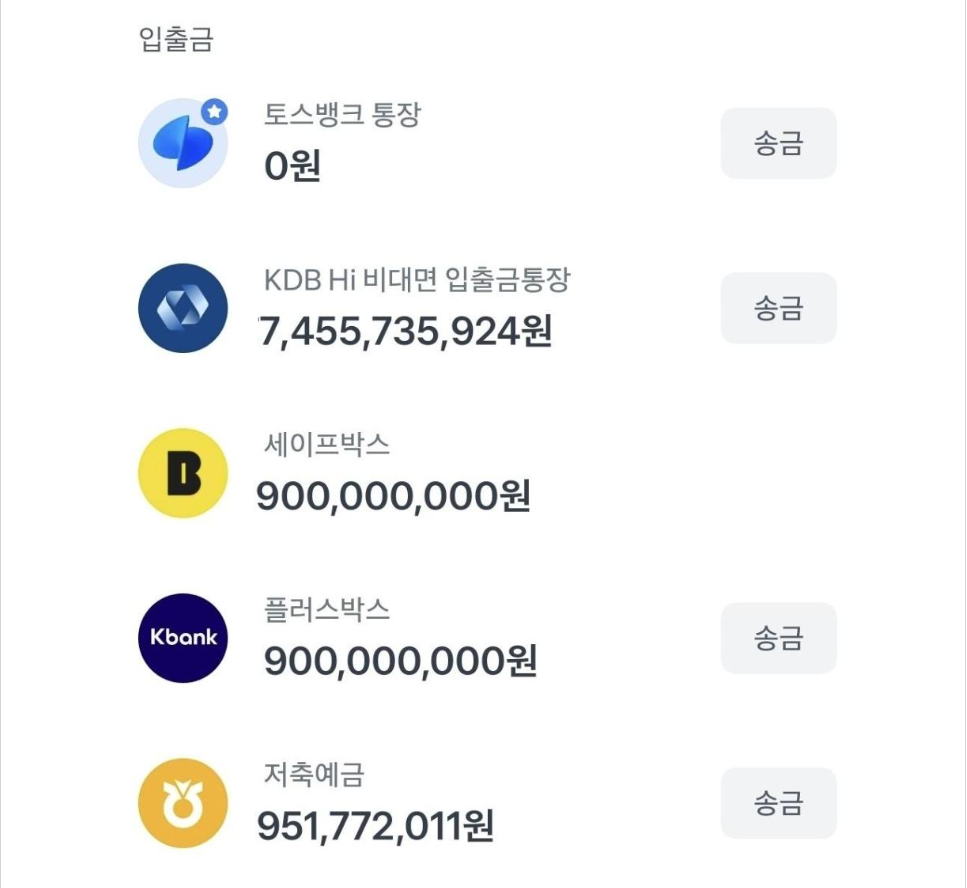The image size is (967, 888).
Task: Select the KDB bank emblem icon
Action: pyautogui.click(x=182, y=307)
